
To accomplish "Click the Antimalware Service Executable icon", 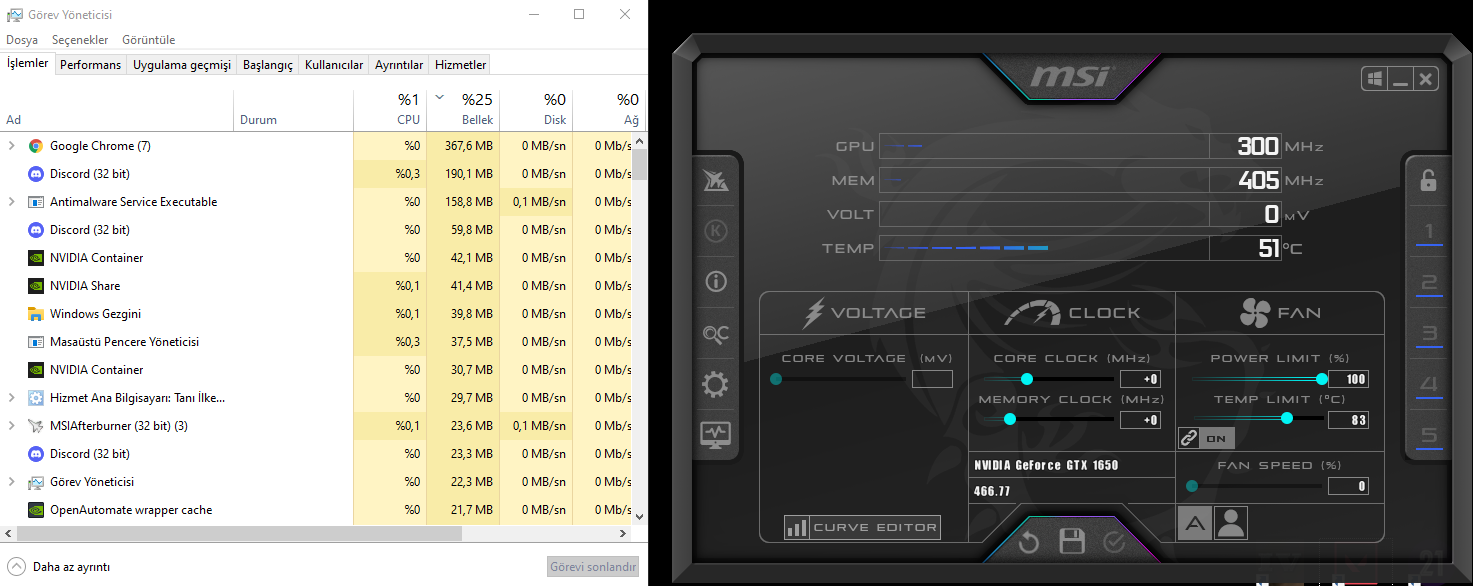I will click(x=36, y=202).
